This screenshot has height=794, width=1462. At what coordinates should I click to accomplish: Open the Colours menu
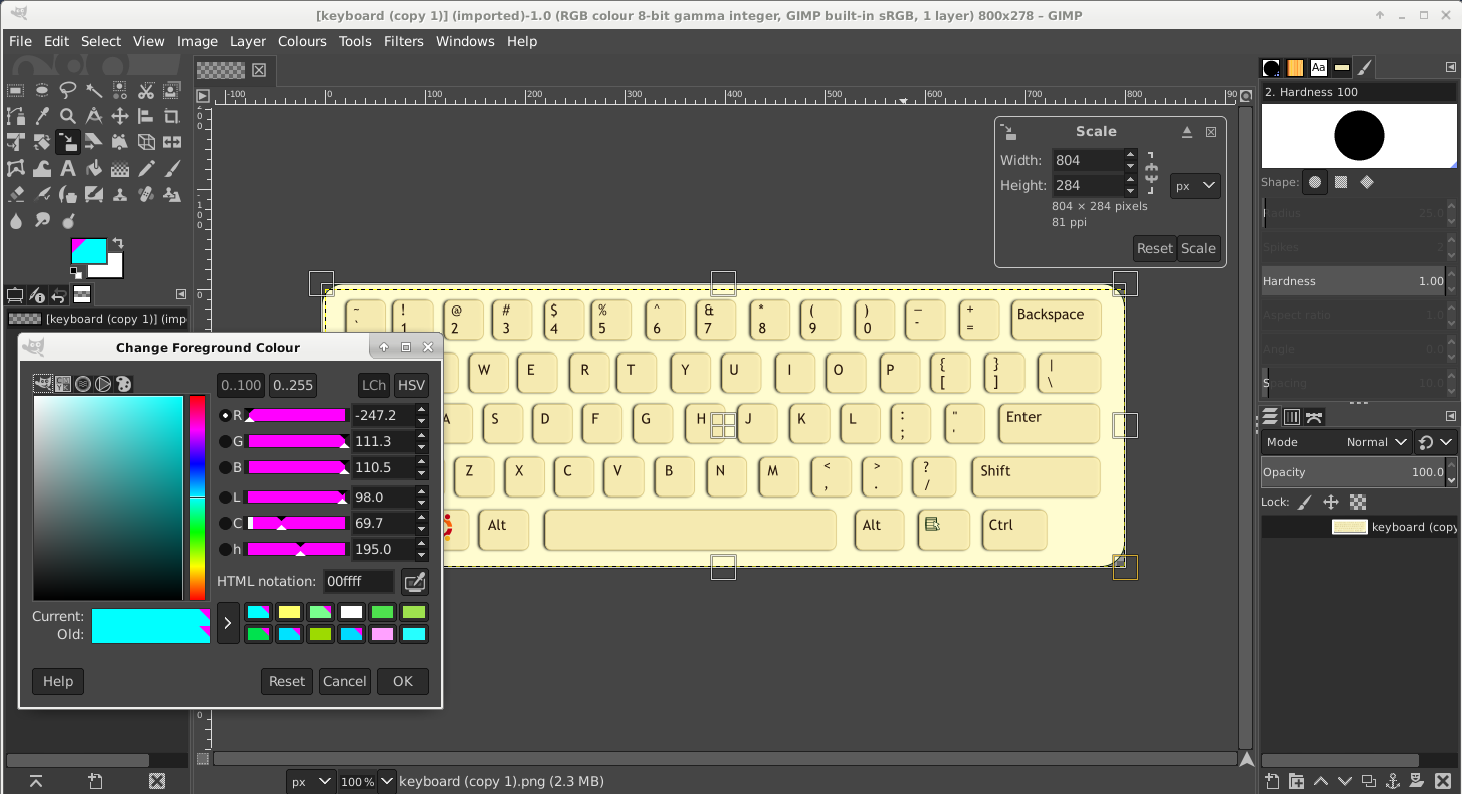click(x=302, y=41)
